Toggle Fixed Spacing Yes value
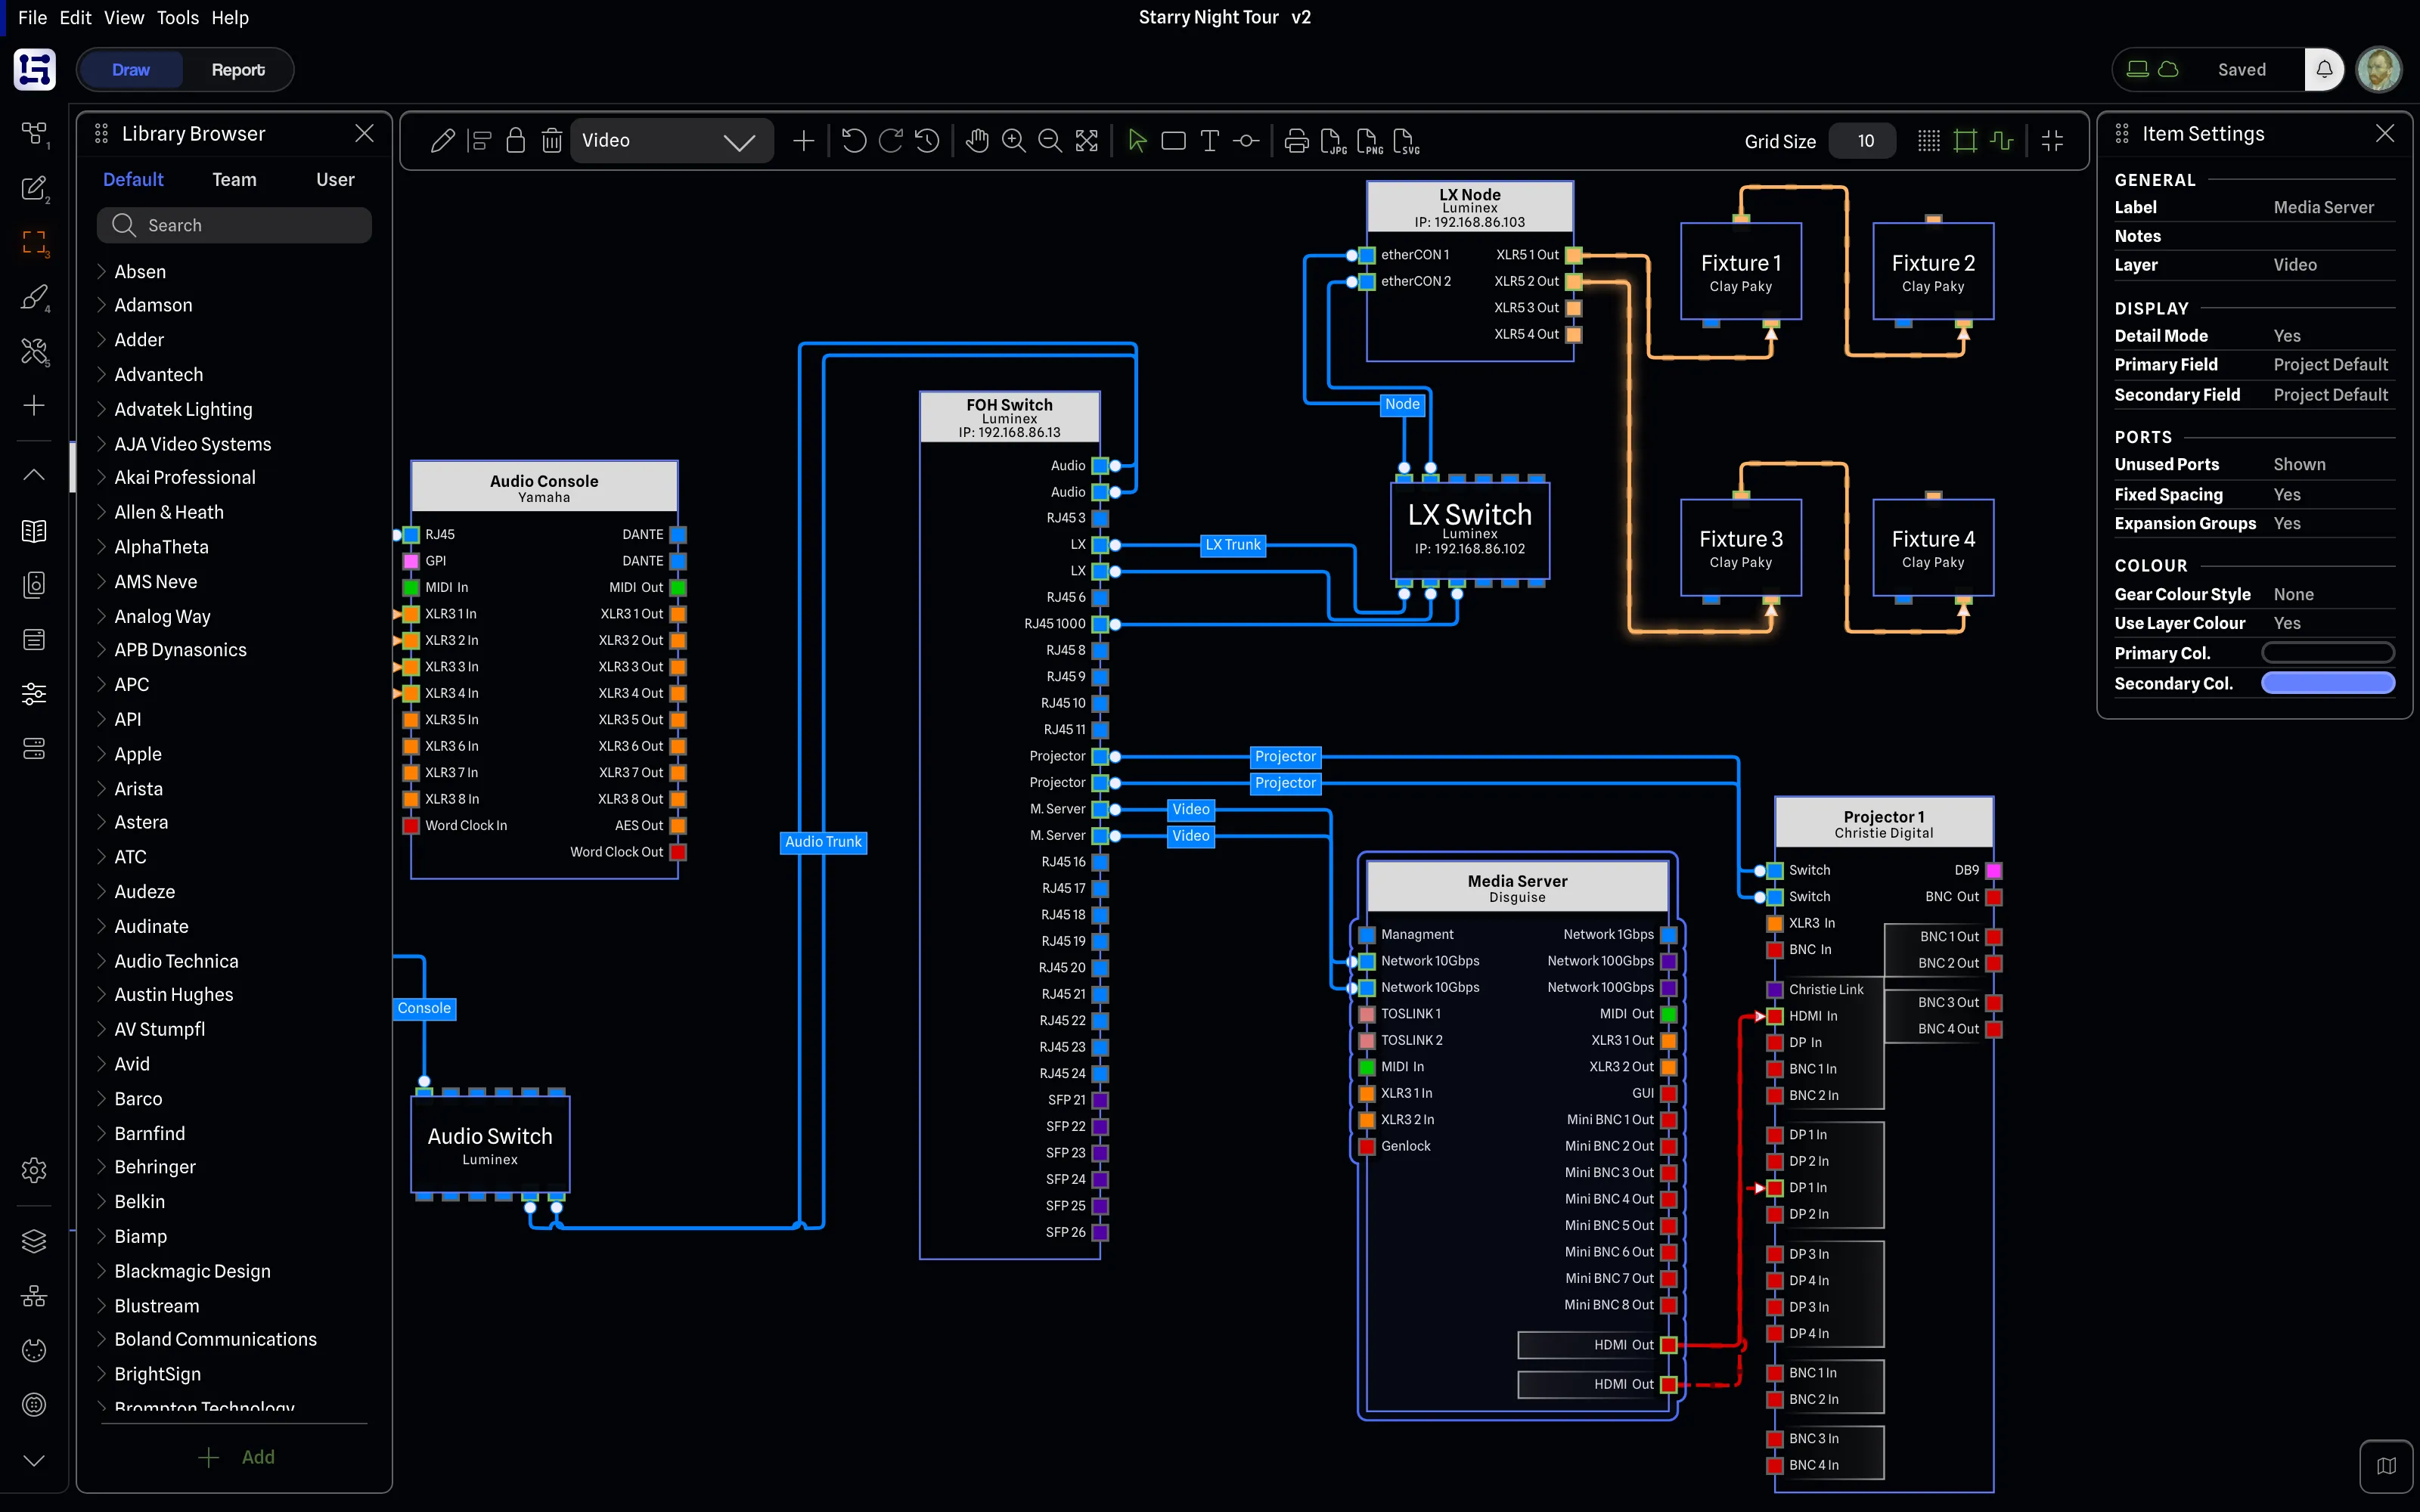This screenshot has height=1512, width=2420. pyautogui.click(x=2286, y=495)
